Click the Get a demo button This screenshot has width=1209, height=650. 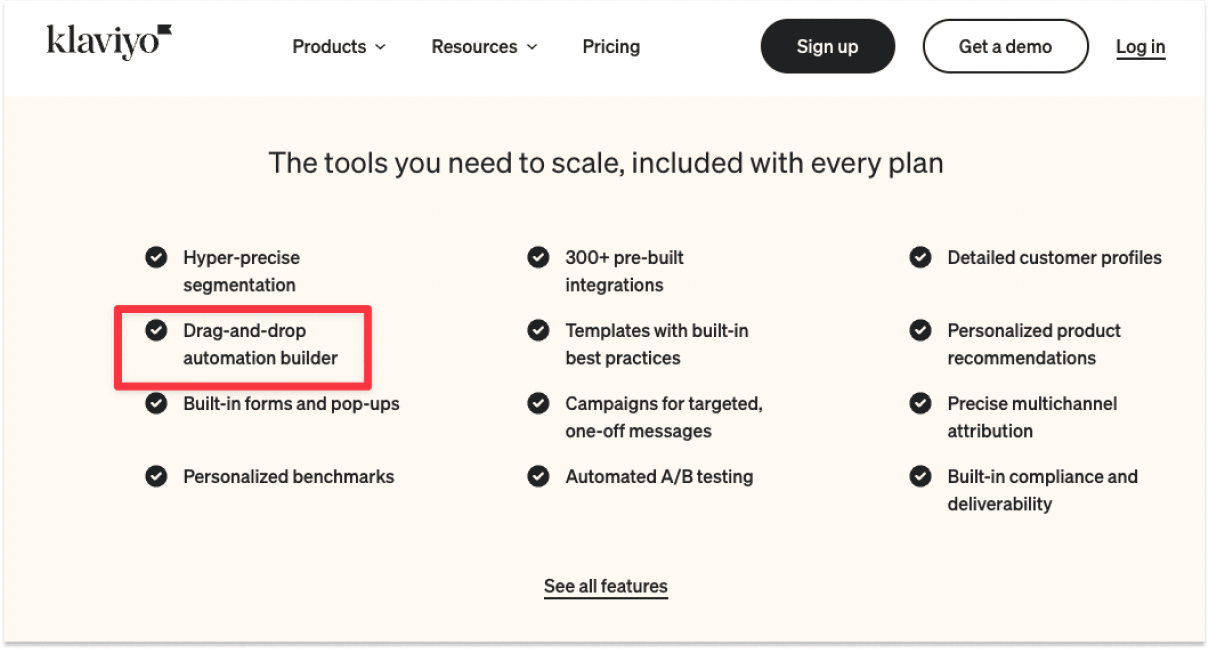1004,46
